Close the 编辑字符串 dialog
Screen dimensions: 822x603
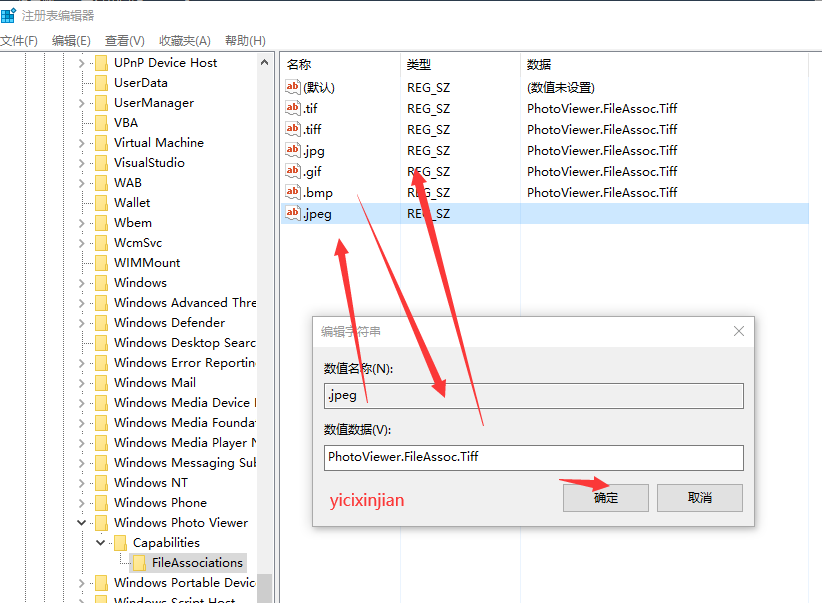click(739, 331)
